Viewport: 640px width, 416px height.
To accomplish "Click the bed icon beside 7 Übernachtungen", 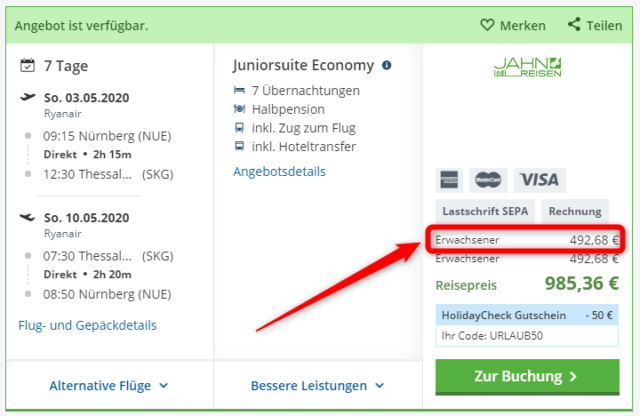I will (239, 90).
